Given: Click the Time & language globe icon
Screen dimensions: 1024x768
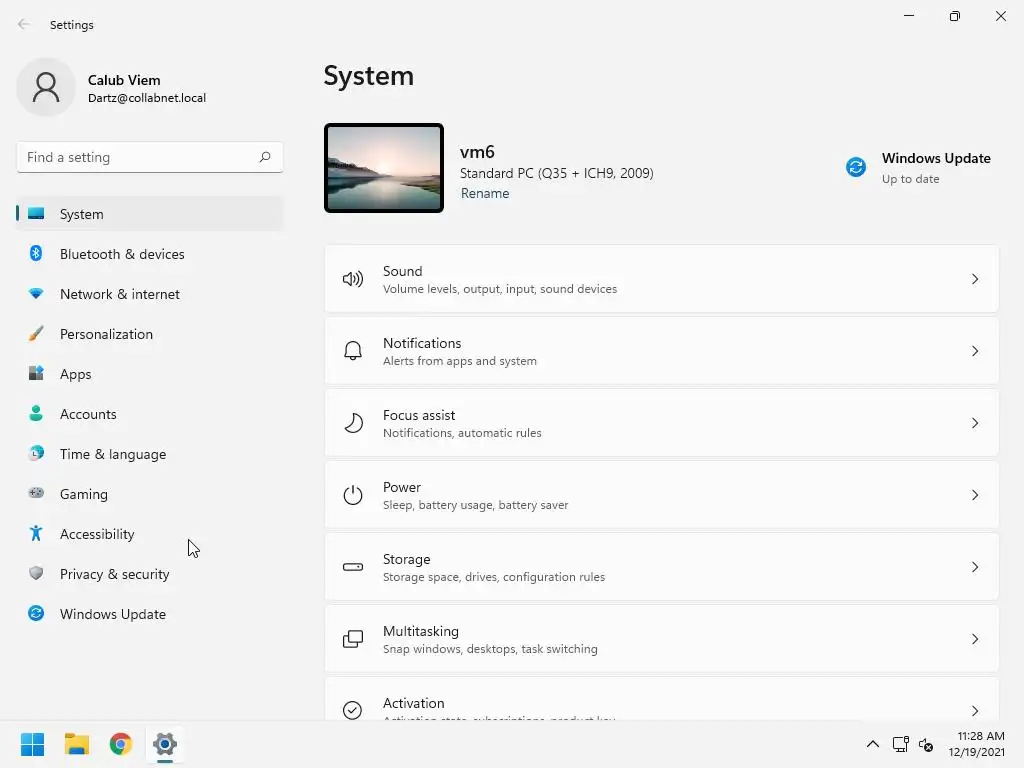Looking at the screenshot, I should click(36, 453).
